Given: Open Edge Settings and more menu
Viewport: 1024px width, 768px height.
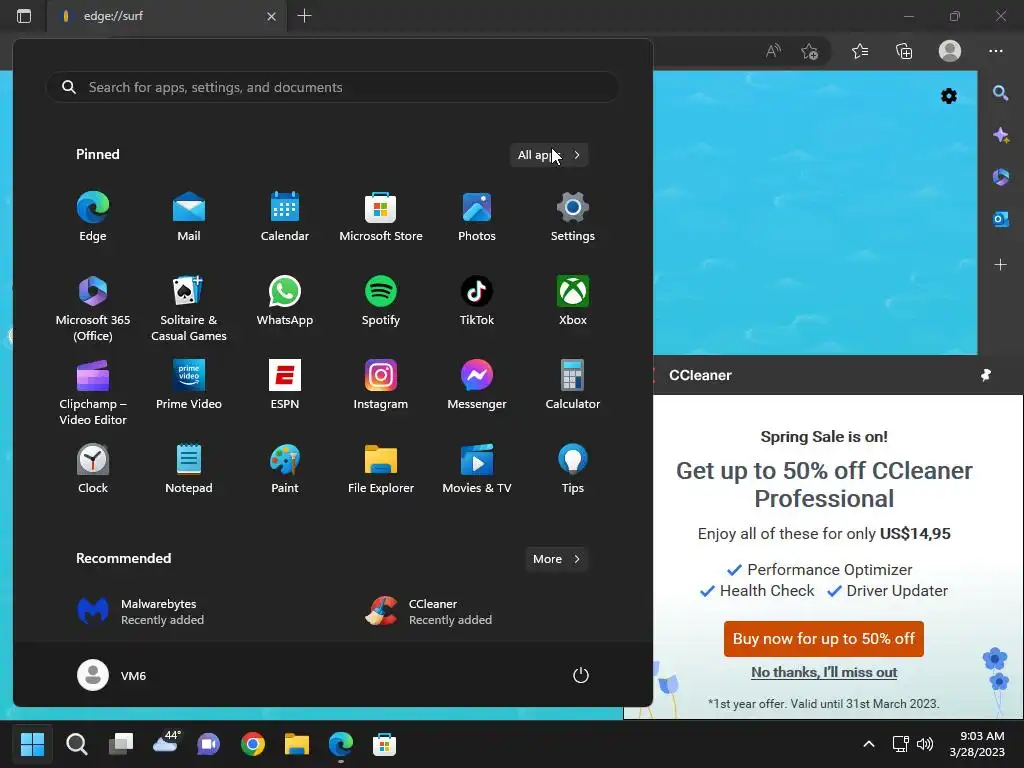Looking at the screenshot, I should tap(995, 51).
